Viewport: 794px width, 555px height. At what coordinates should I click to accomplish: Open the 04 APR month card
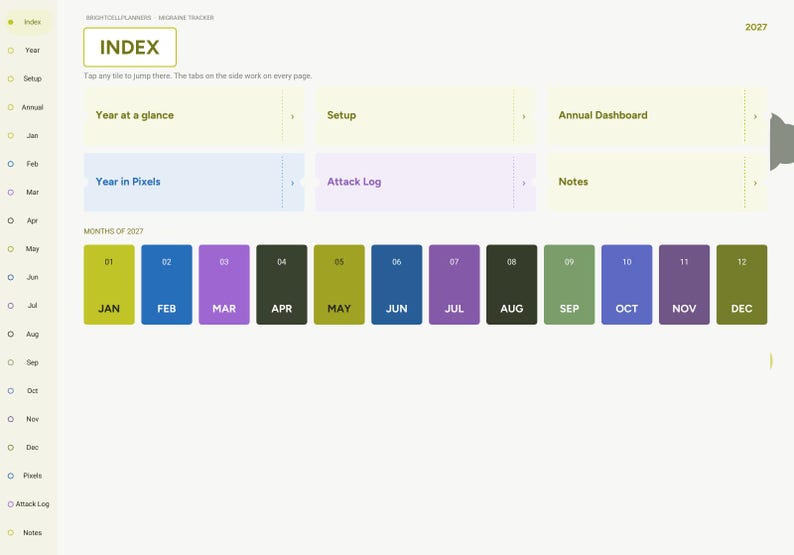click(282, 285)
